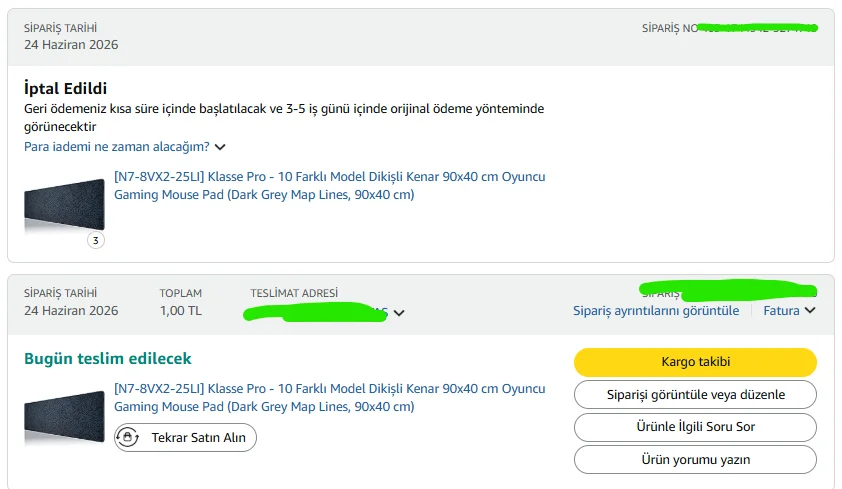Click mouse pad thumbnail in today's delivery

(x=64, y=417)
